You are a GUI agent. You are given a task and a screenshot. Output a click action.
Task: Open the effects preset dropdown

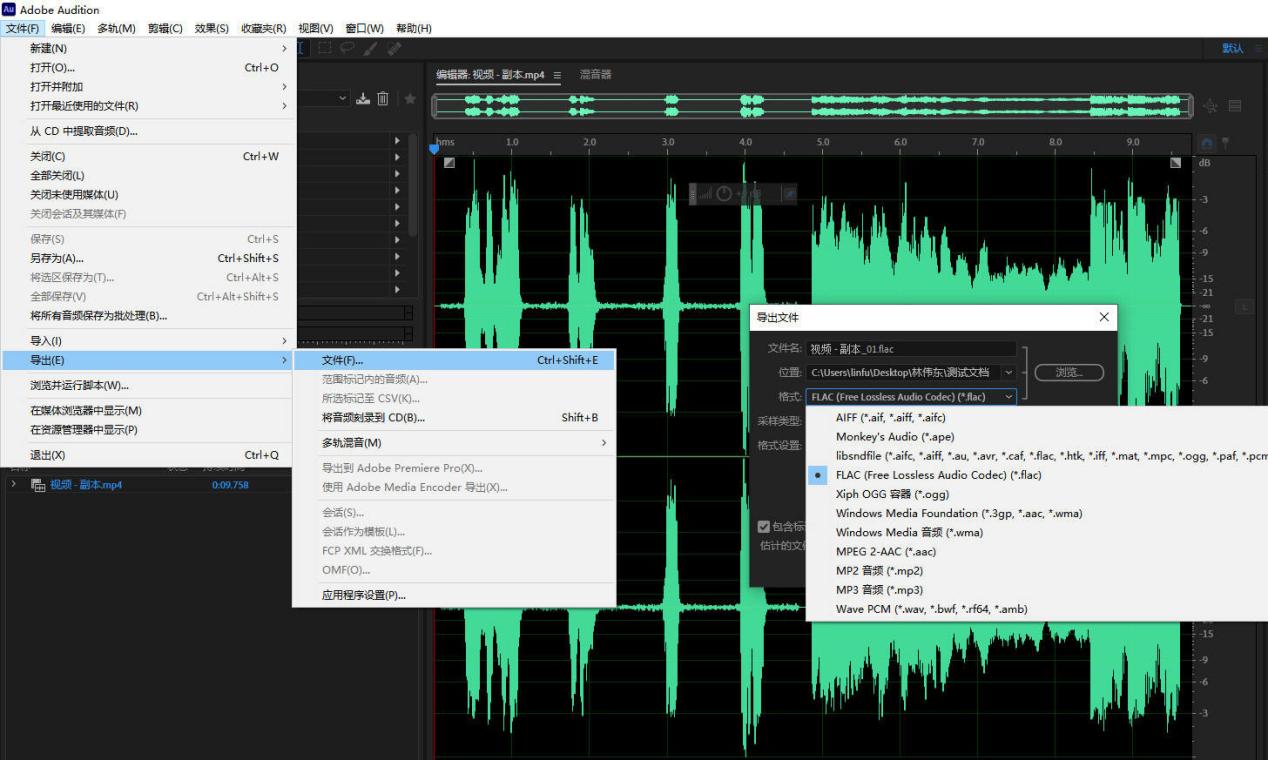point(343,98)
